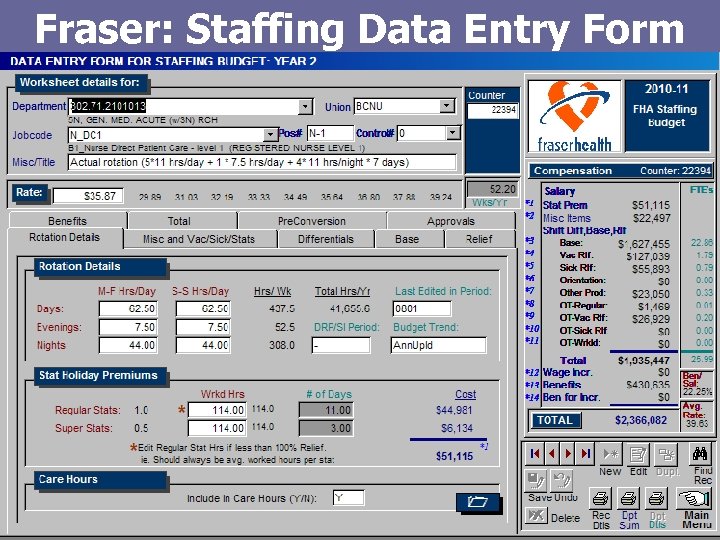Click the Save record icon

(x=535, y=480)
